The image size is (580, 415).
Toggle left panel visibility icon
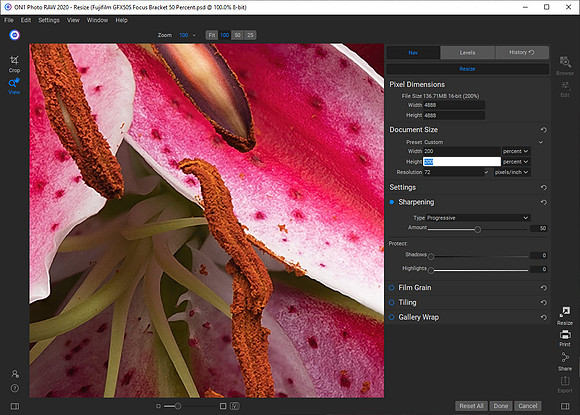pos(15,406)
